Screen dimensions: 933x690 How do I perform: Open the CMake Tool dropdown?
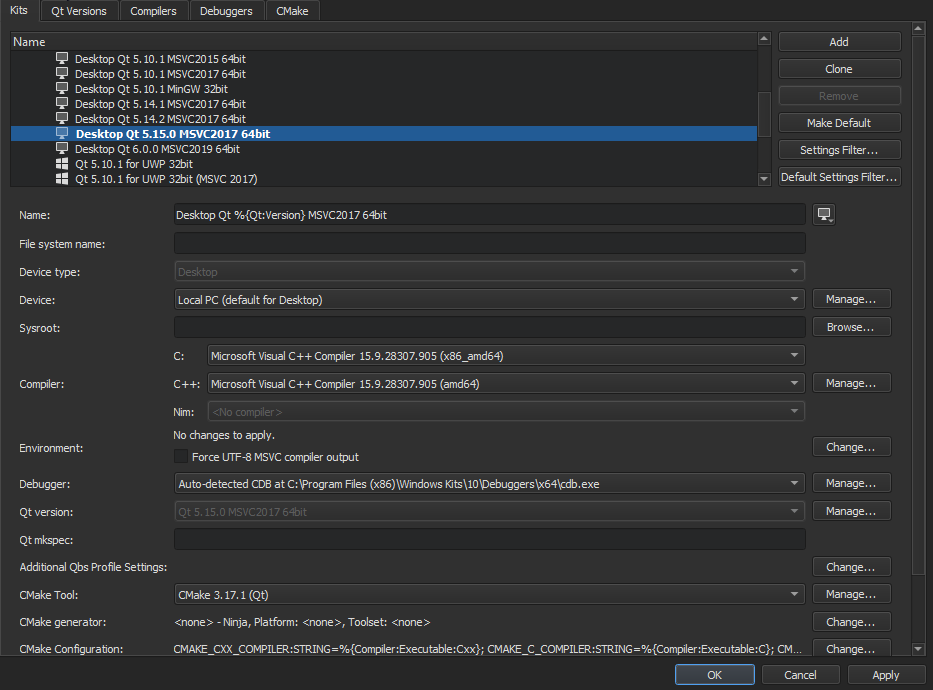489,595
